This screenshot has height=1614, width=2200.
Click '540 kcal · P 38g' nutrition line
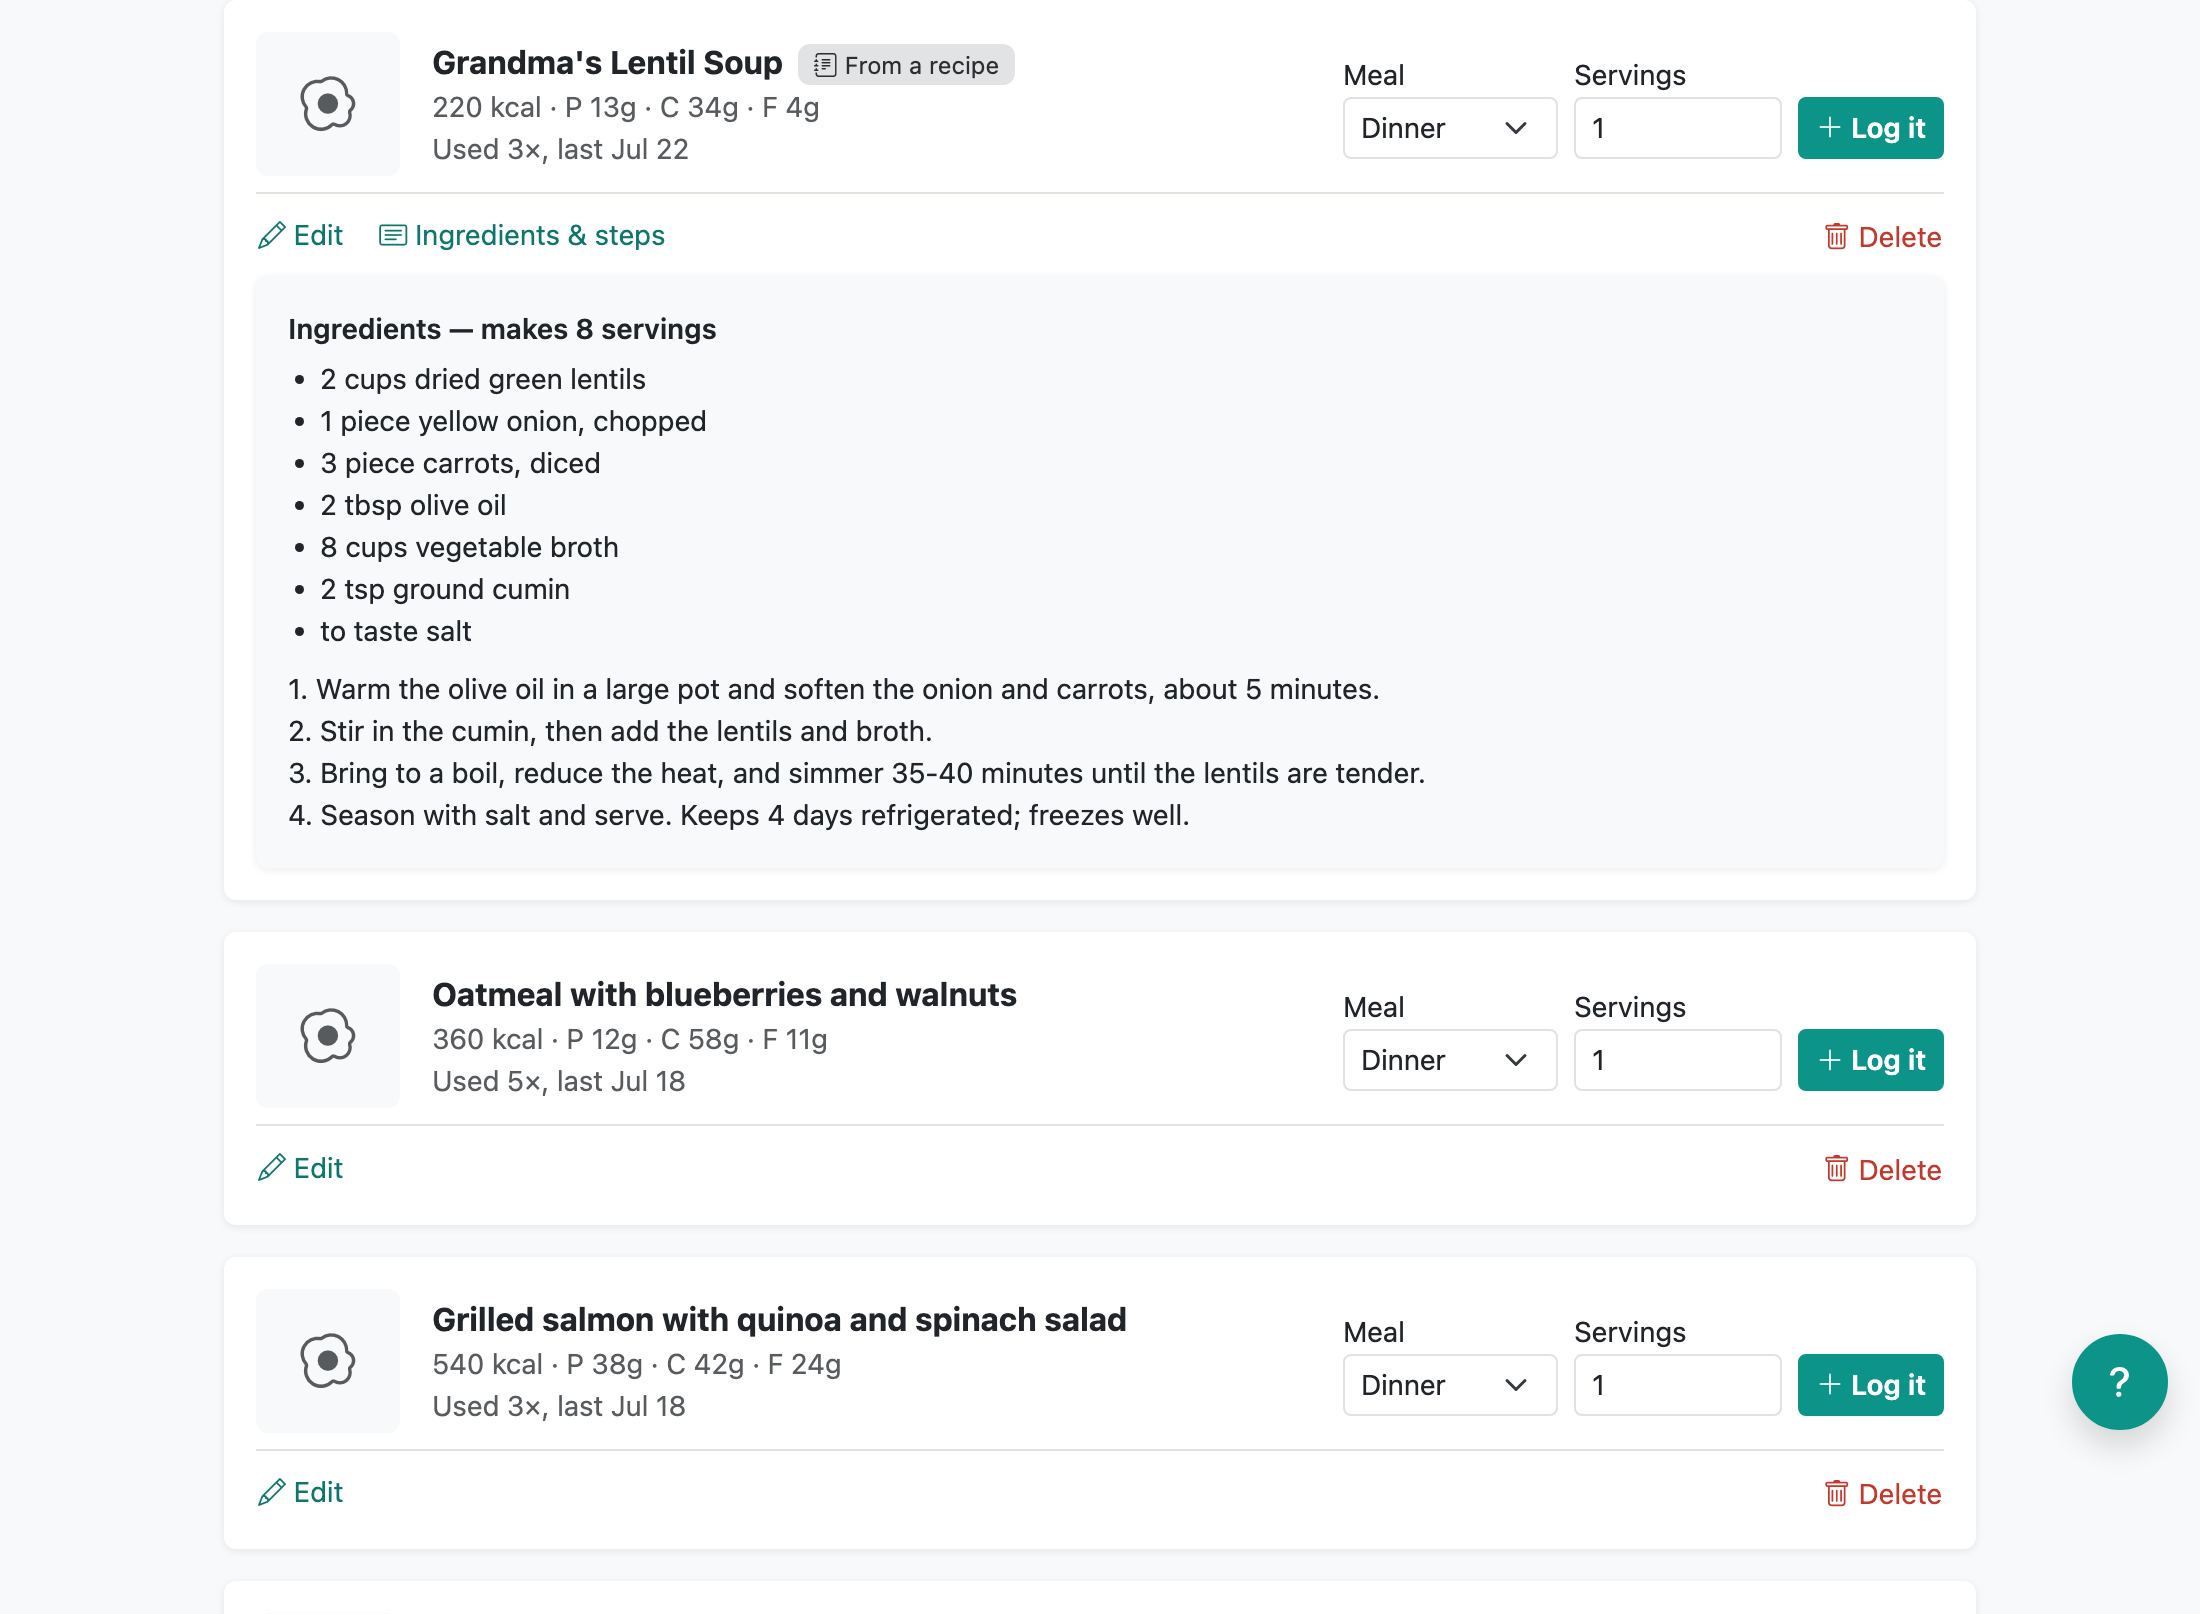click(x=637, y=1364)
